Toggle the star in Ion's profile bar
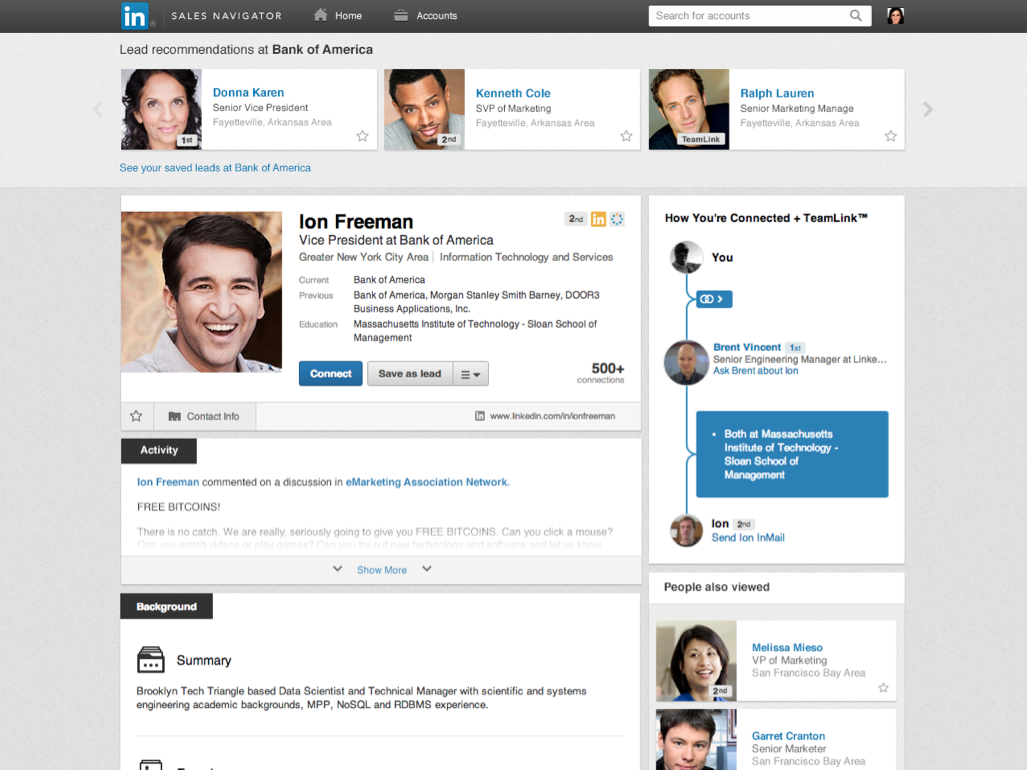This screenshot has height=770, width=1027. click(136, 416)
